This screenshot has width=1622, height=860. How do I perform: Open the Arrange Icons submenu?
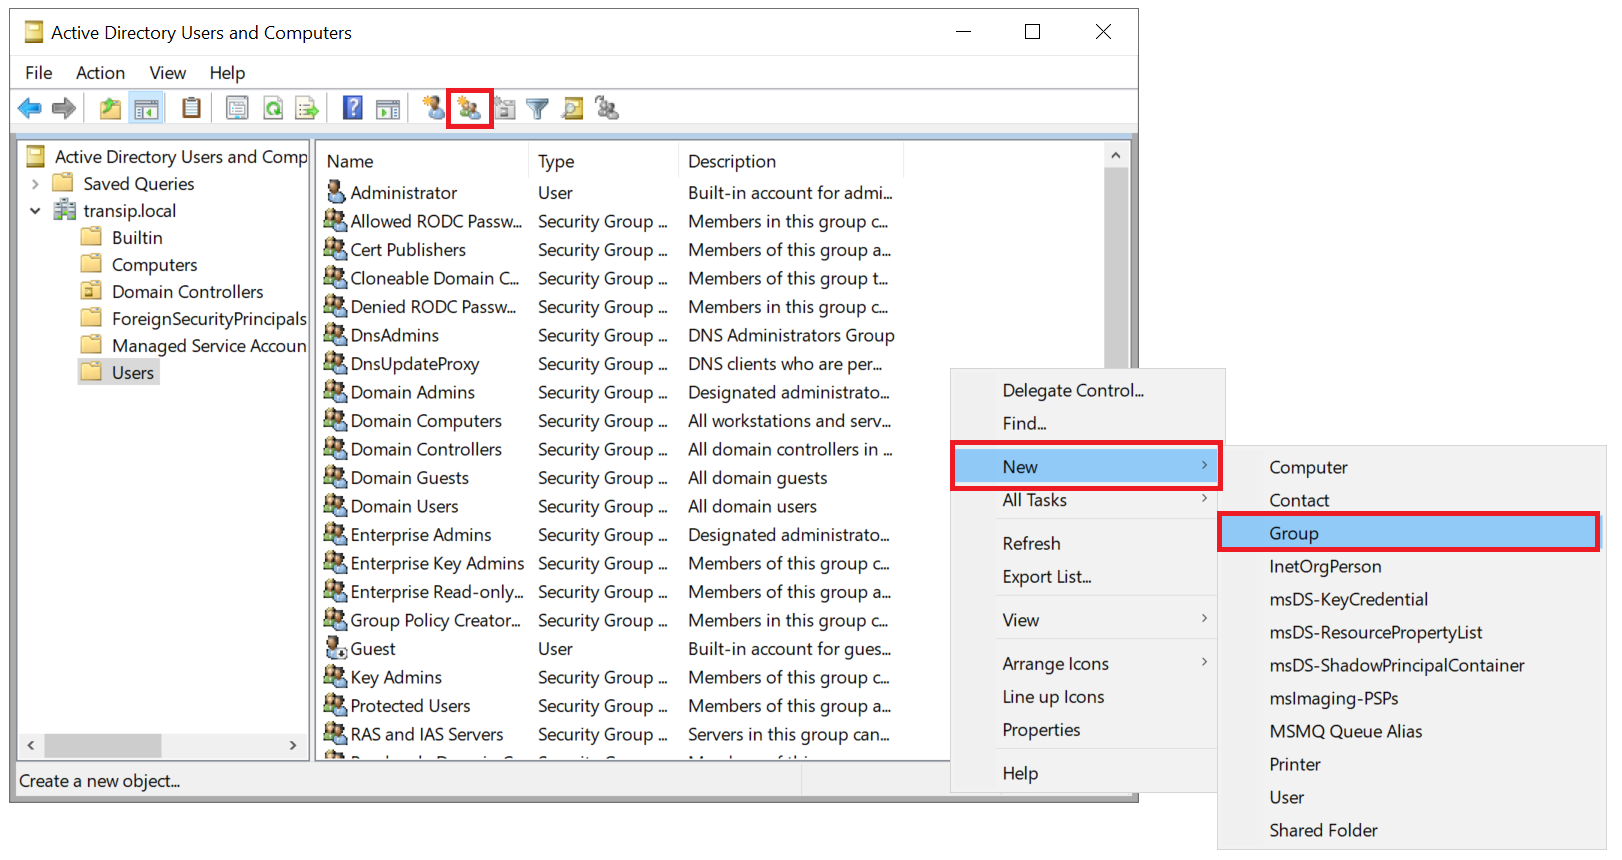tap(1087, 664)
